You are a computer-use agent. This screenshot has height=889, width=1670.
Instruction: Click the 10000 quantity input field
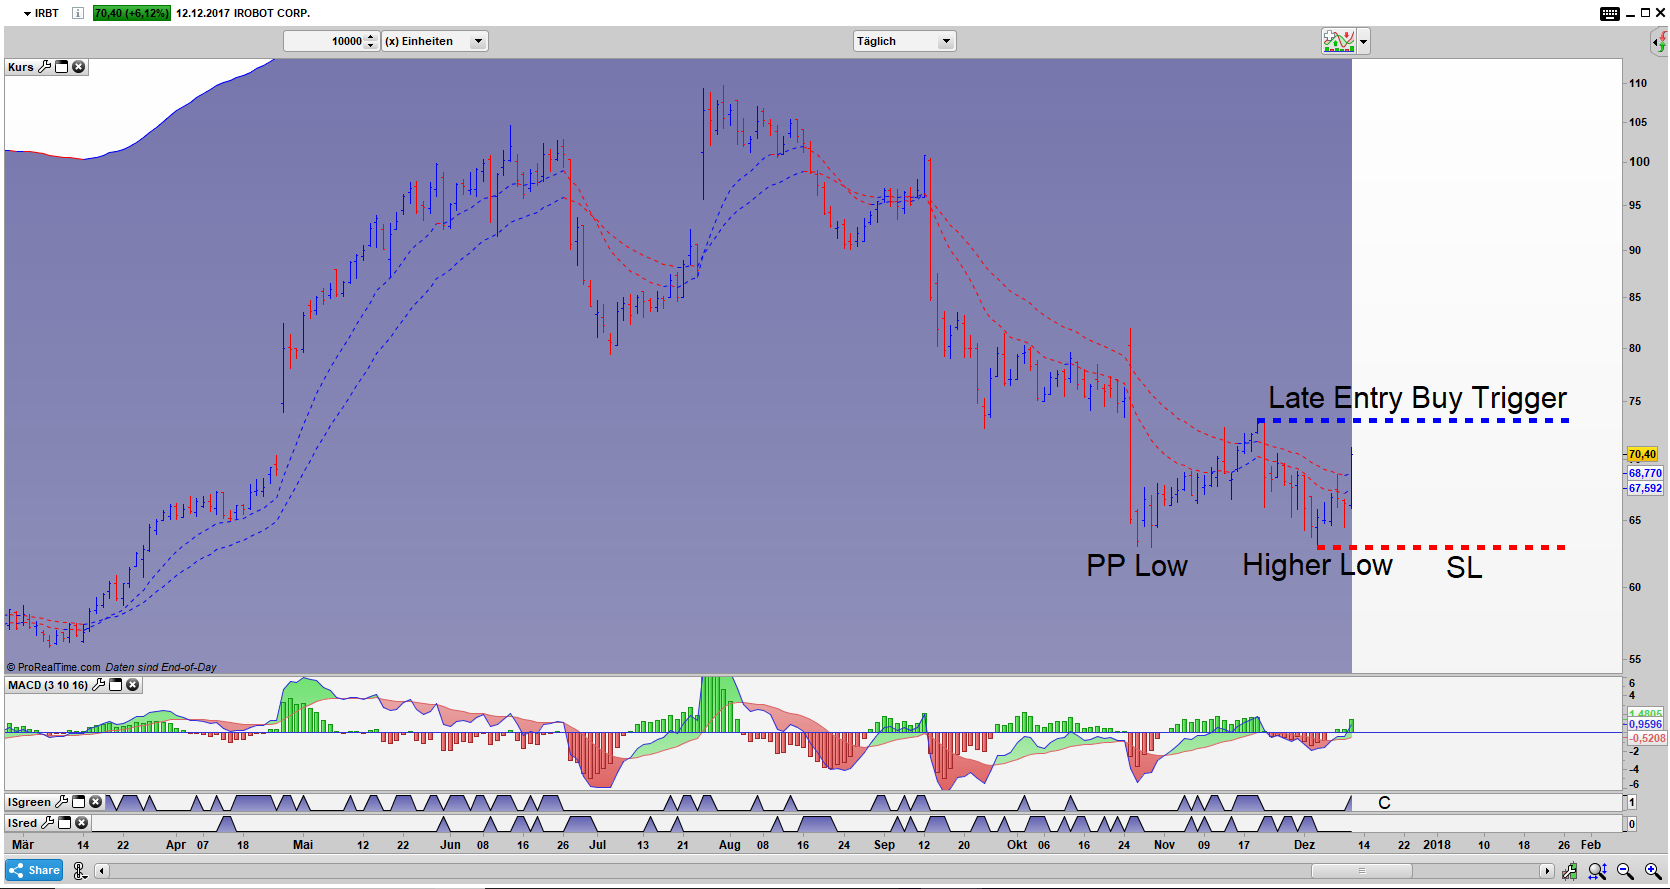click(x=324, y=41)
